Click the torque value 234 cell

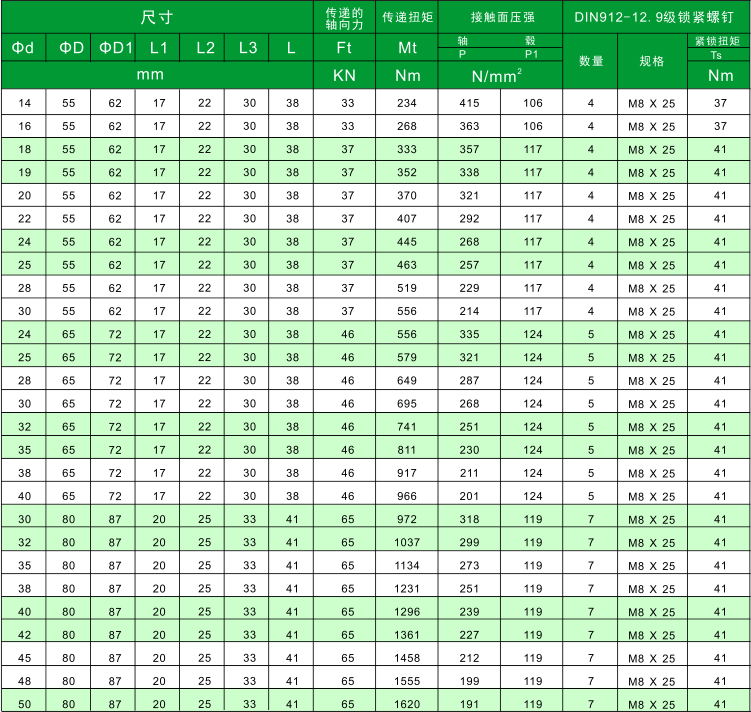pyautogui.click(x=407, y=103)
